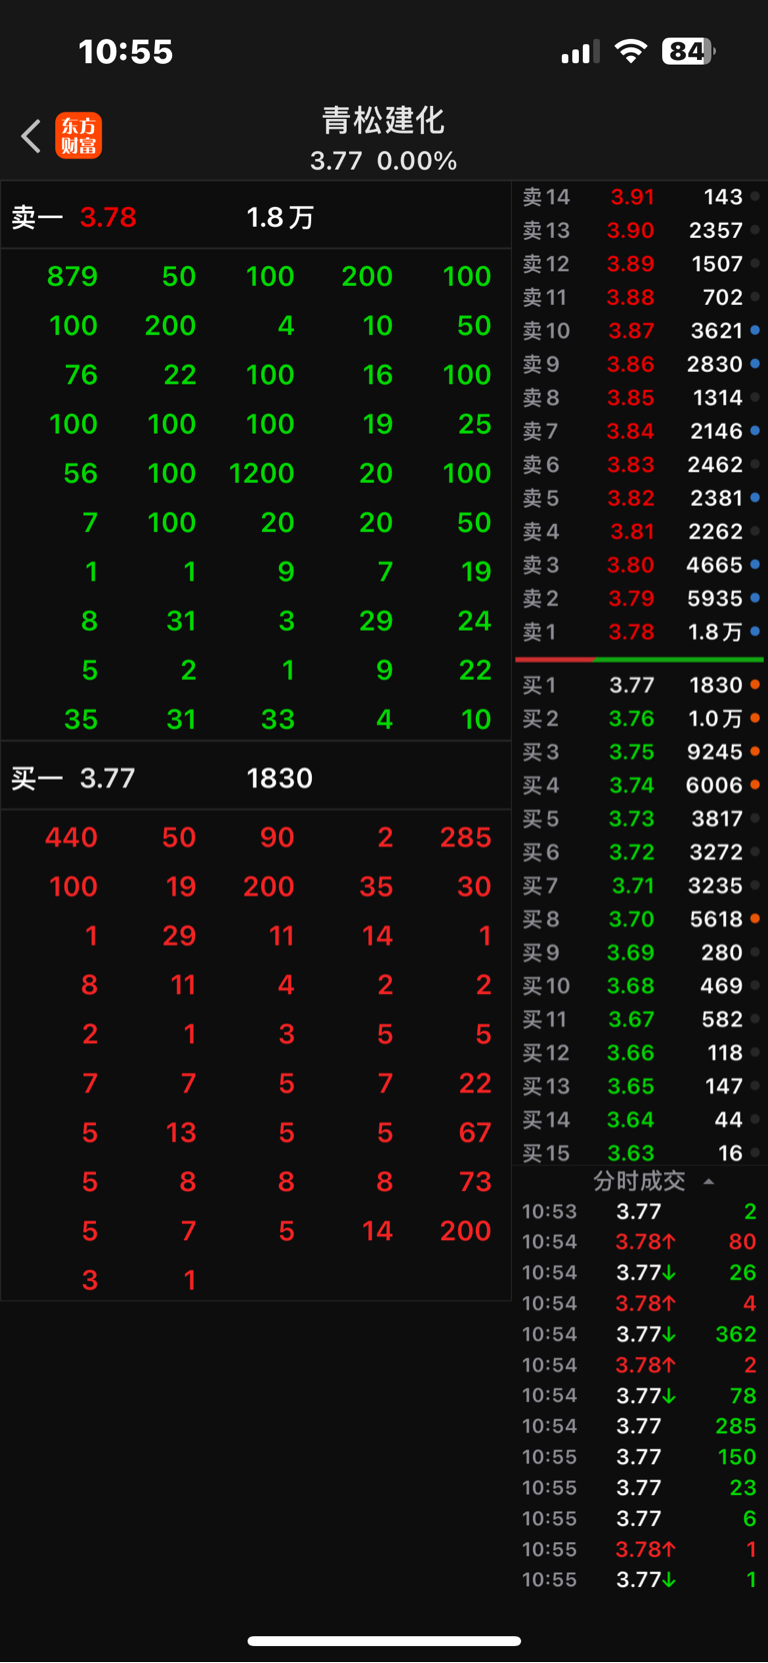Tap the 10:55 status bar clock

point(126,52)
